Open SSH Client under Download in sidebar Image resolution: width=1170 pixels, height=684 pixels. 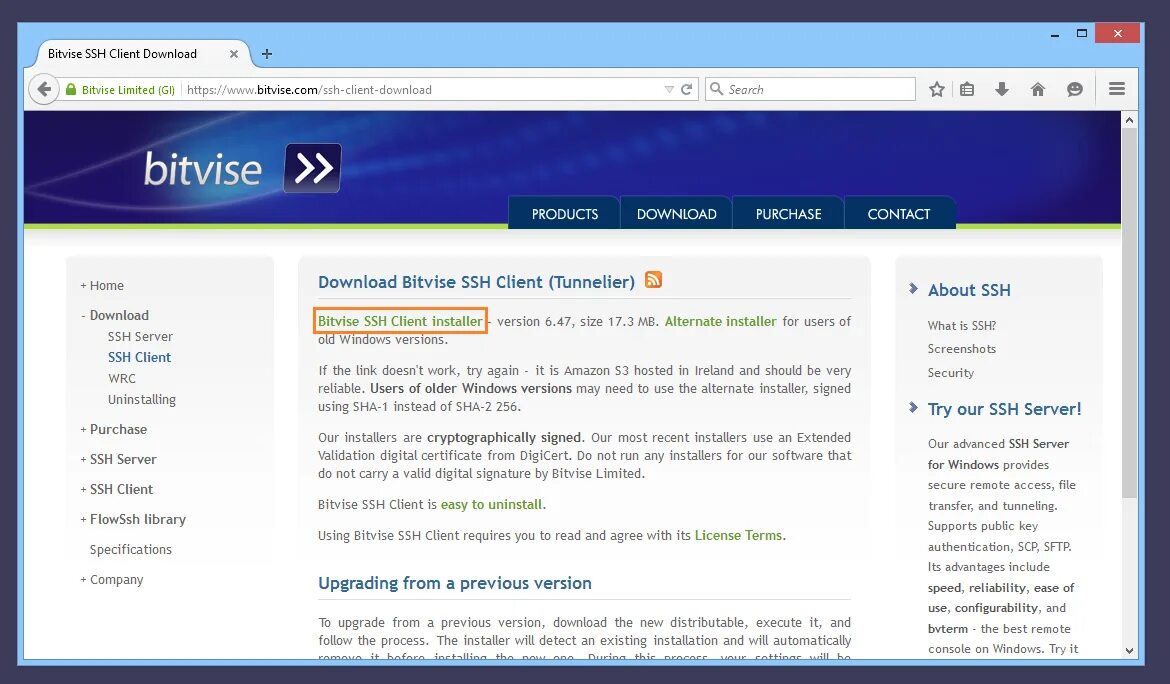(x=140, y=357)
